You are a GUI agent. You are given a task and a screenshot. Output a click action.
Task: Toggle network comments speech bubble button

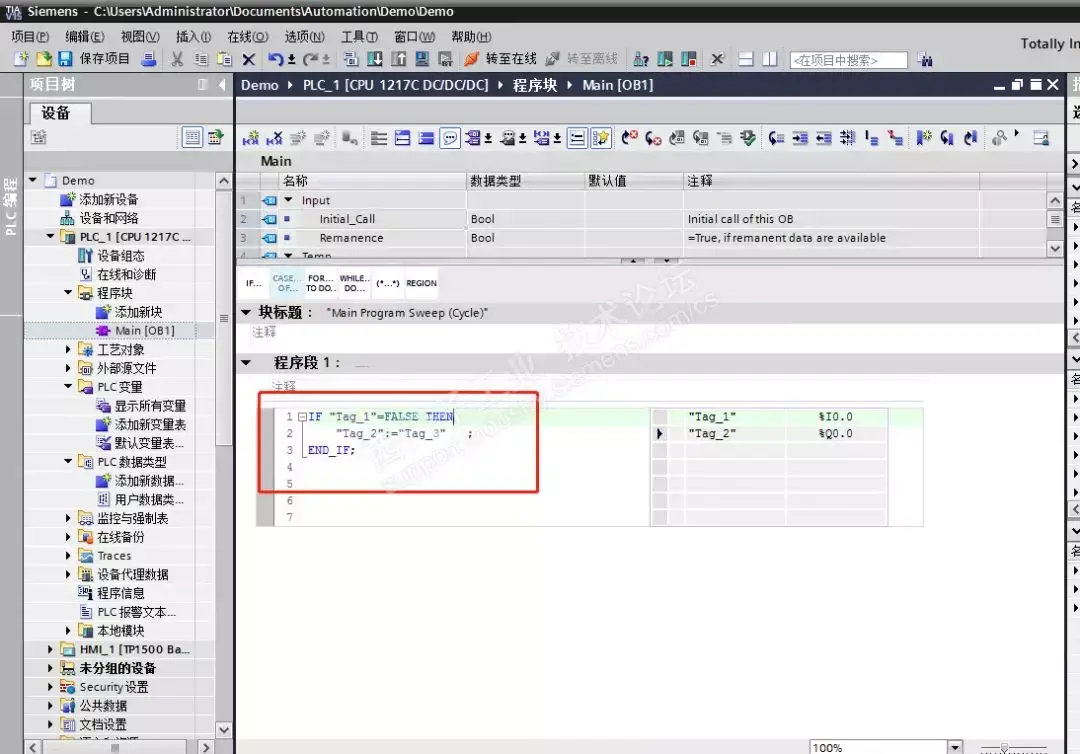tap(450, 138)
